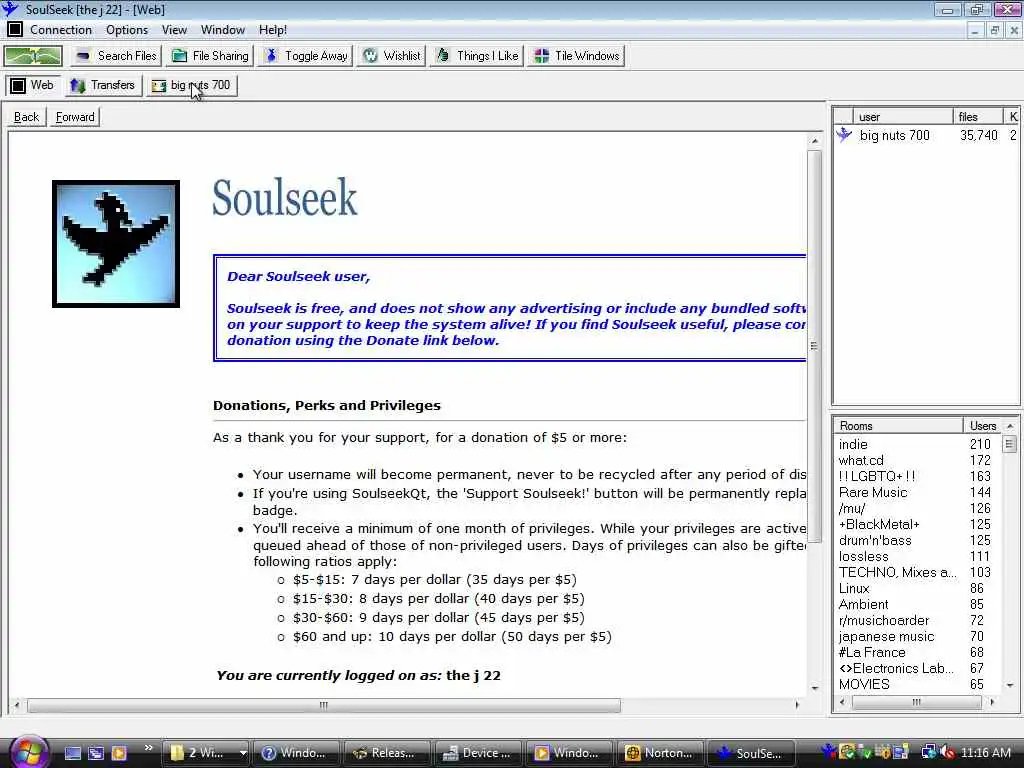The width and height of the screenshot is (1024, 768).
Task: Click the Forward button
Action: coord(75,117)
